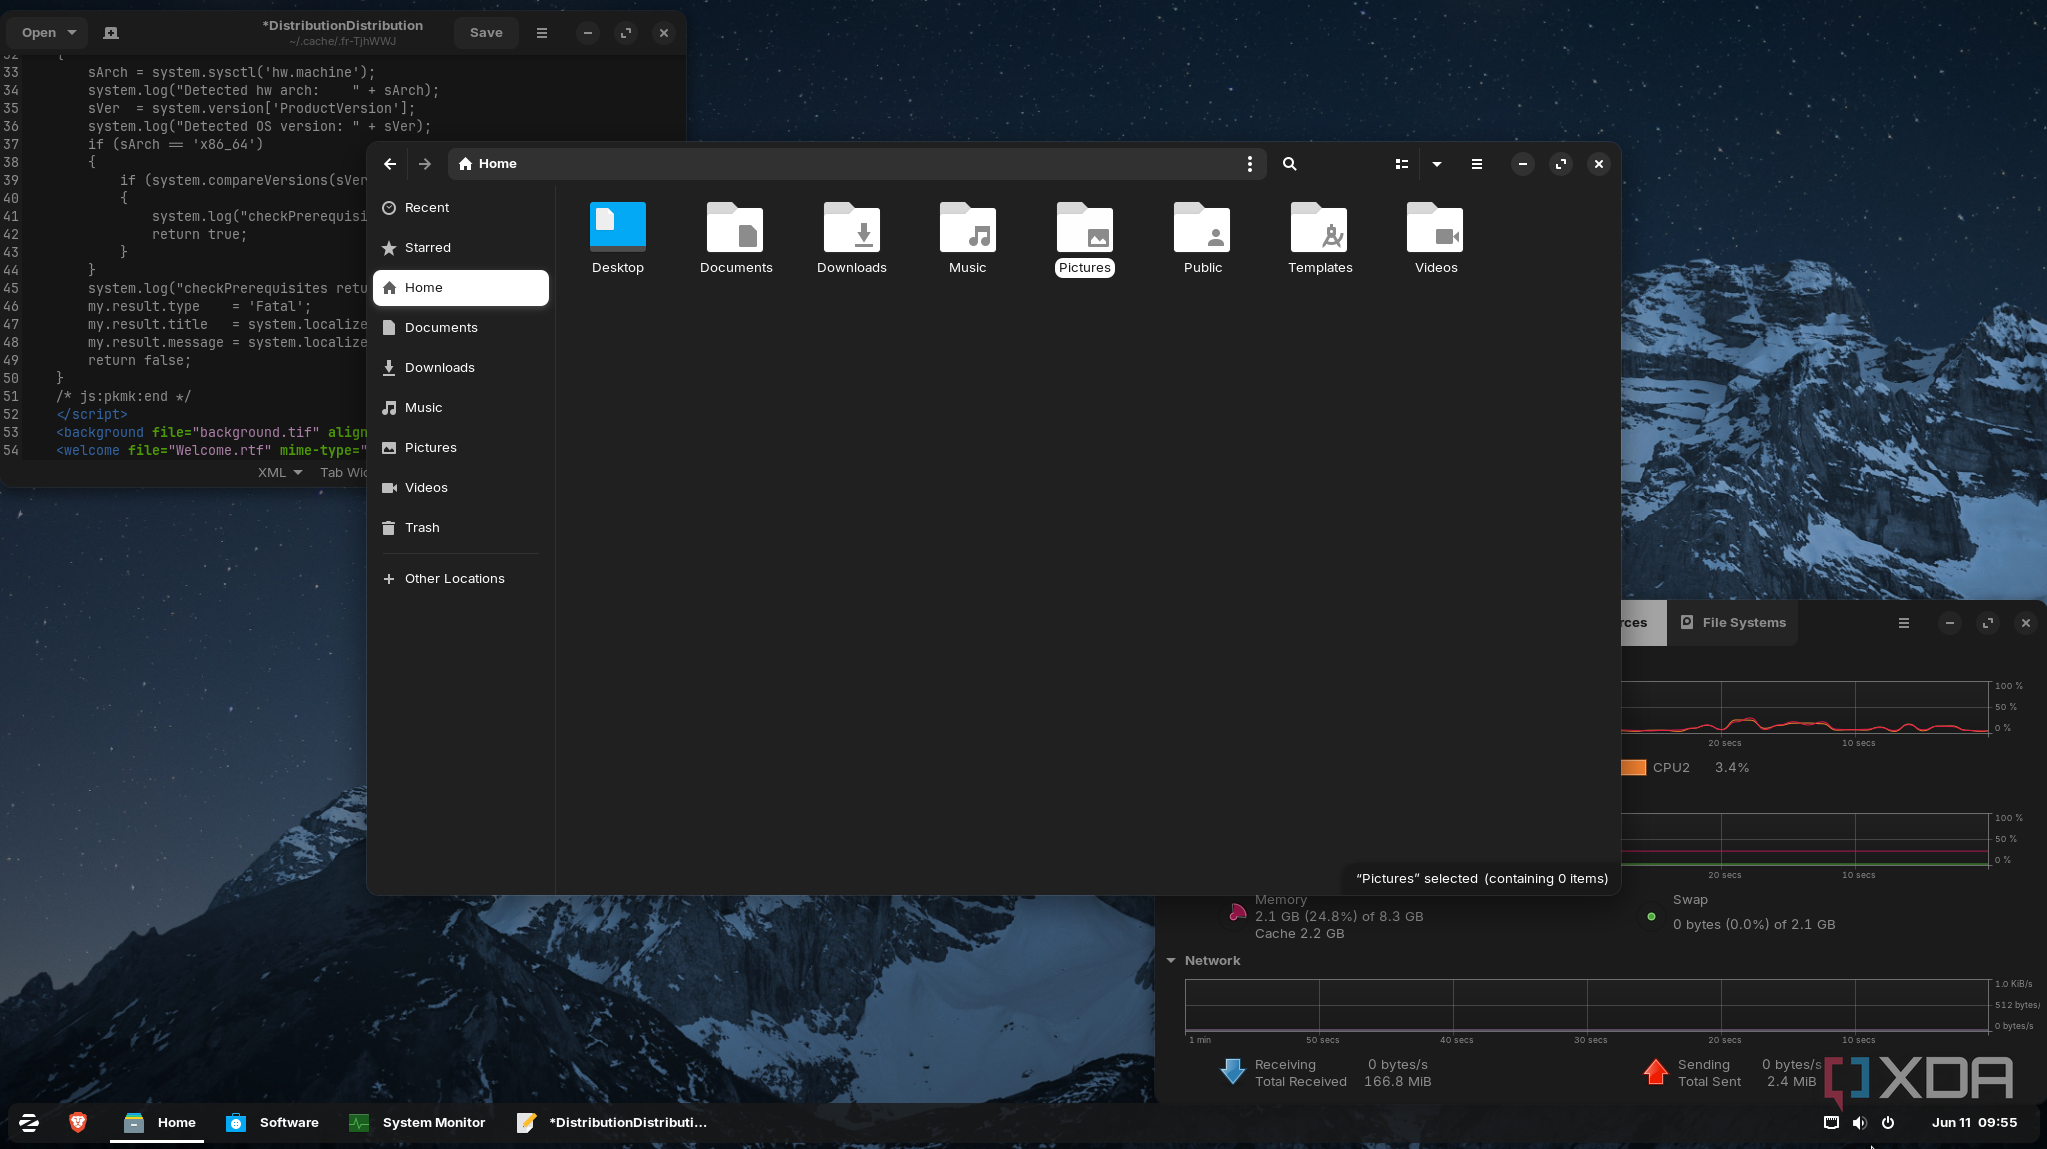This screenshot has height=1149, width=2047.
Task: Open volume control in system tray
Action: pyautogui.click(x=1859, y=1123)
